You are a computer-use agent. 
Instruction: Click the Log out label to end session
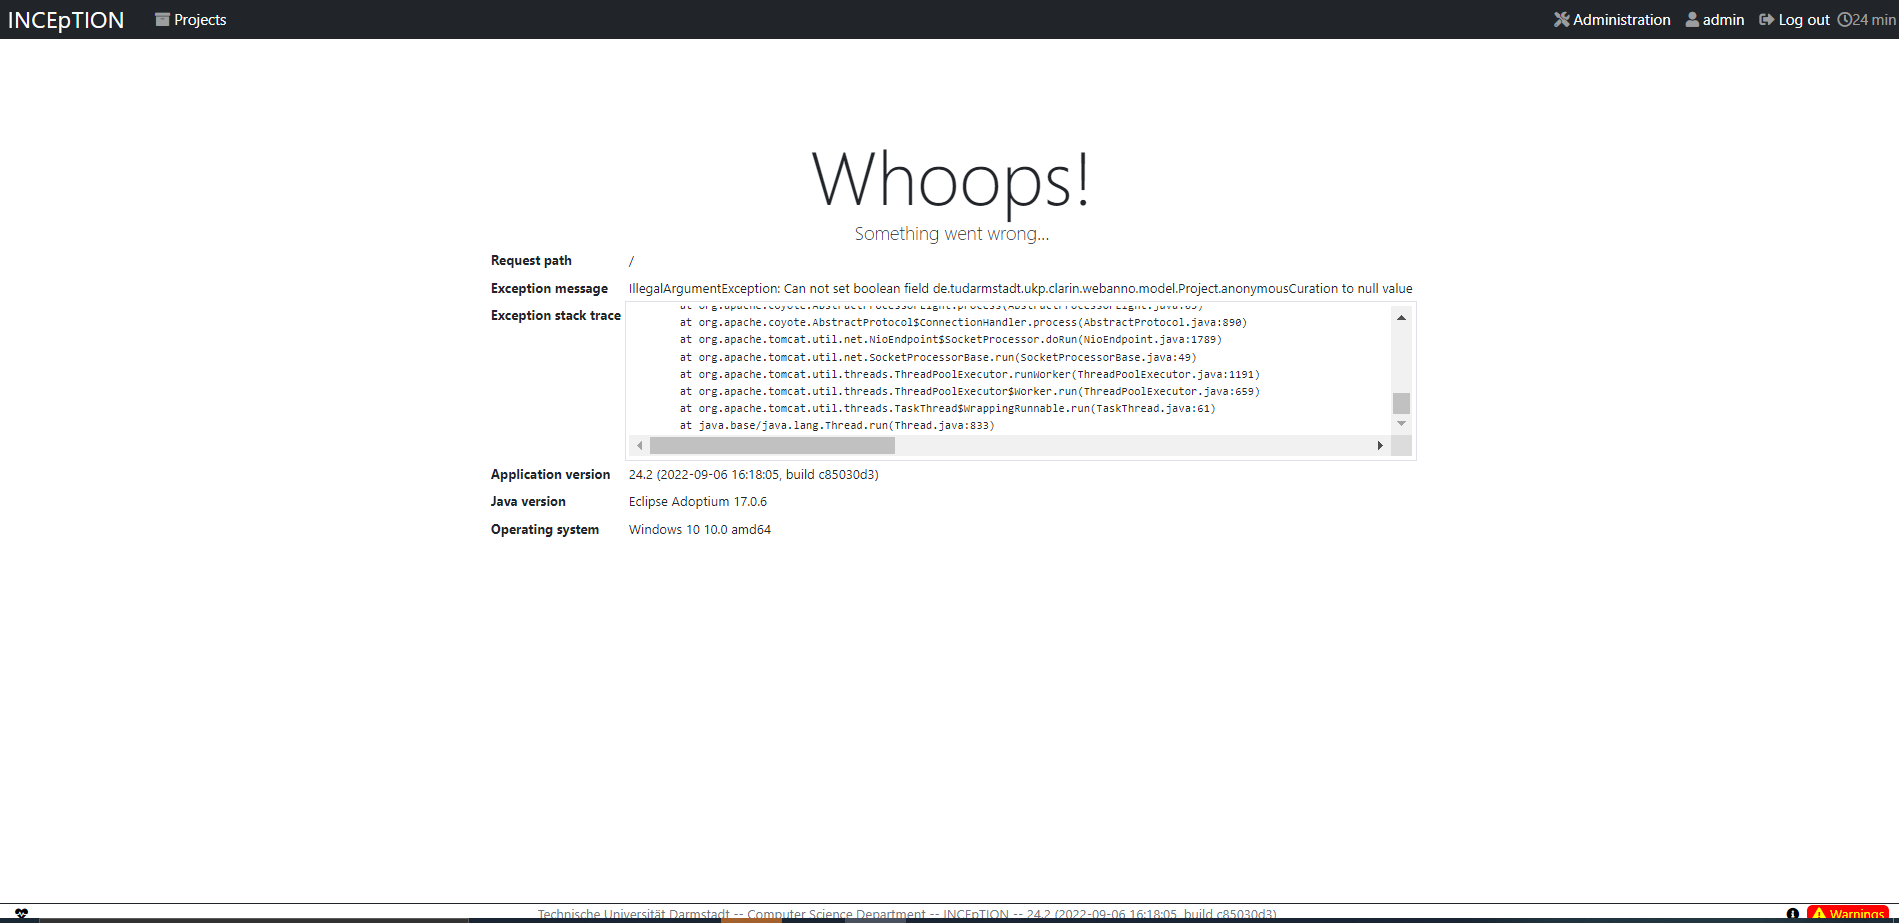[x=1803, y=19]
